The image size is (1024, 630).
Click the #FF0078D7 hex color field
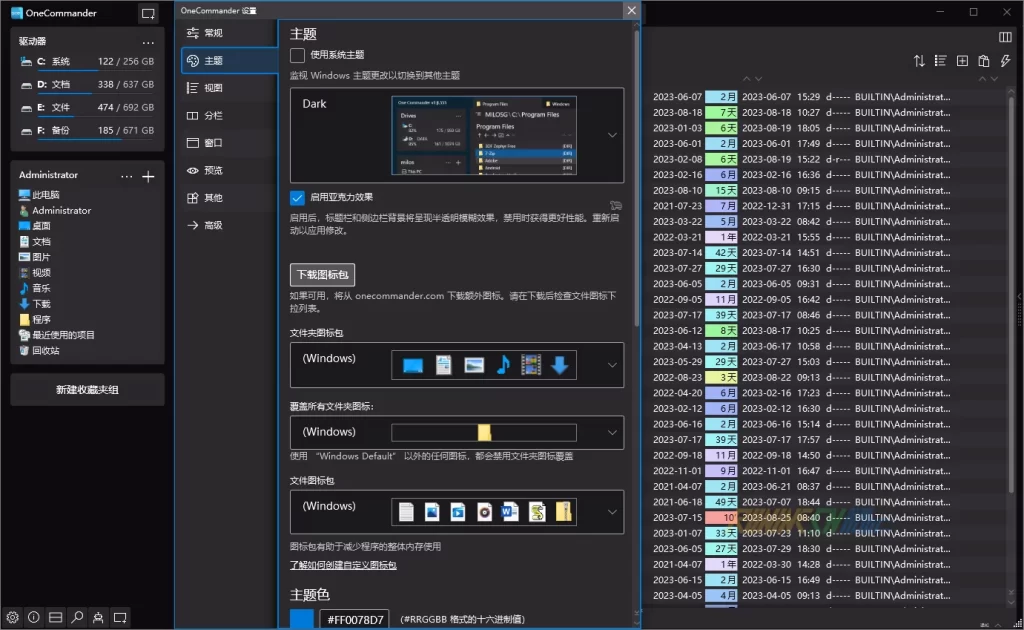[x=353, y=620]
